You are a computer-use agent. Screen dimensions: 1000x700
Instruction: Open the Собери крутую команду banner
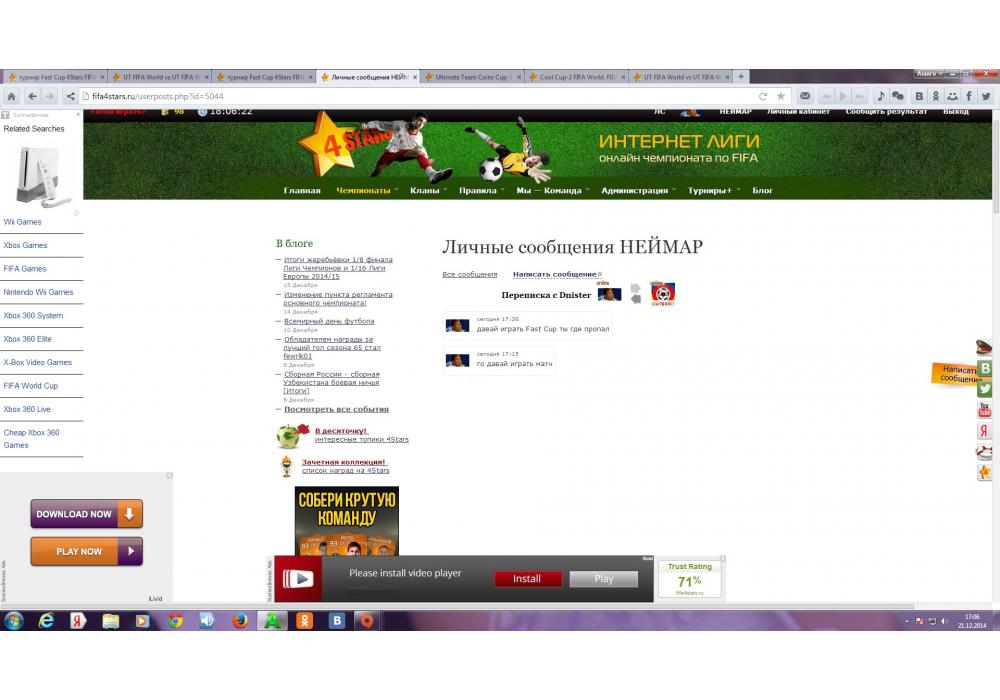(347, 521)
